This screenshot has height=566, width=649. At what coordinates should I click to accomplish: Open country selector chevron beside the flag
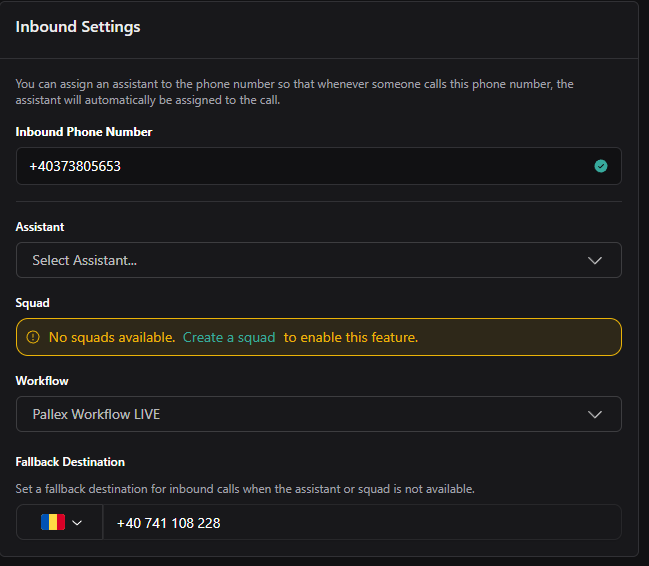[77, 523]
